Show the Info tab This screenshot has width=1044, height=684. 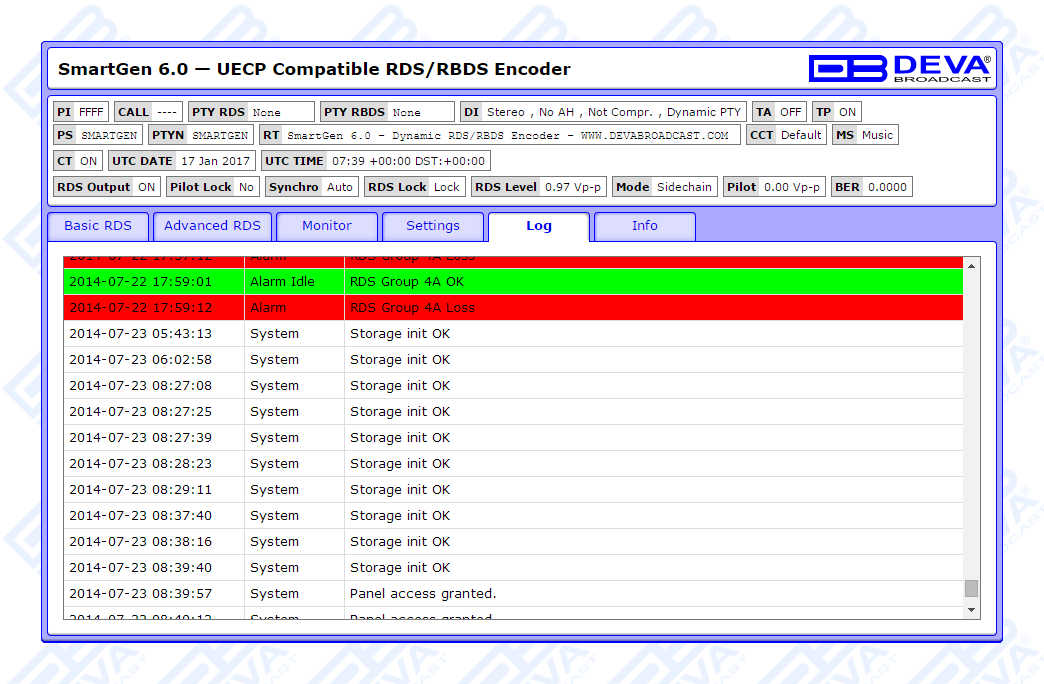[x=645, y=226]
